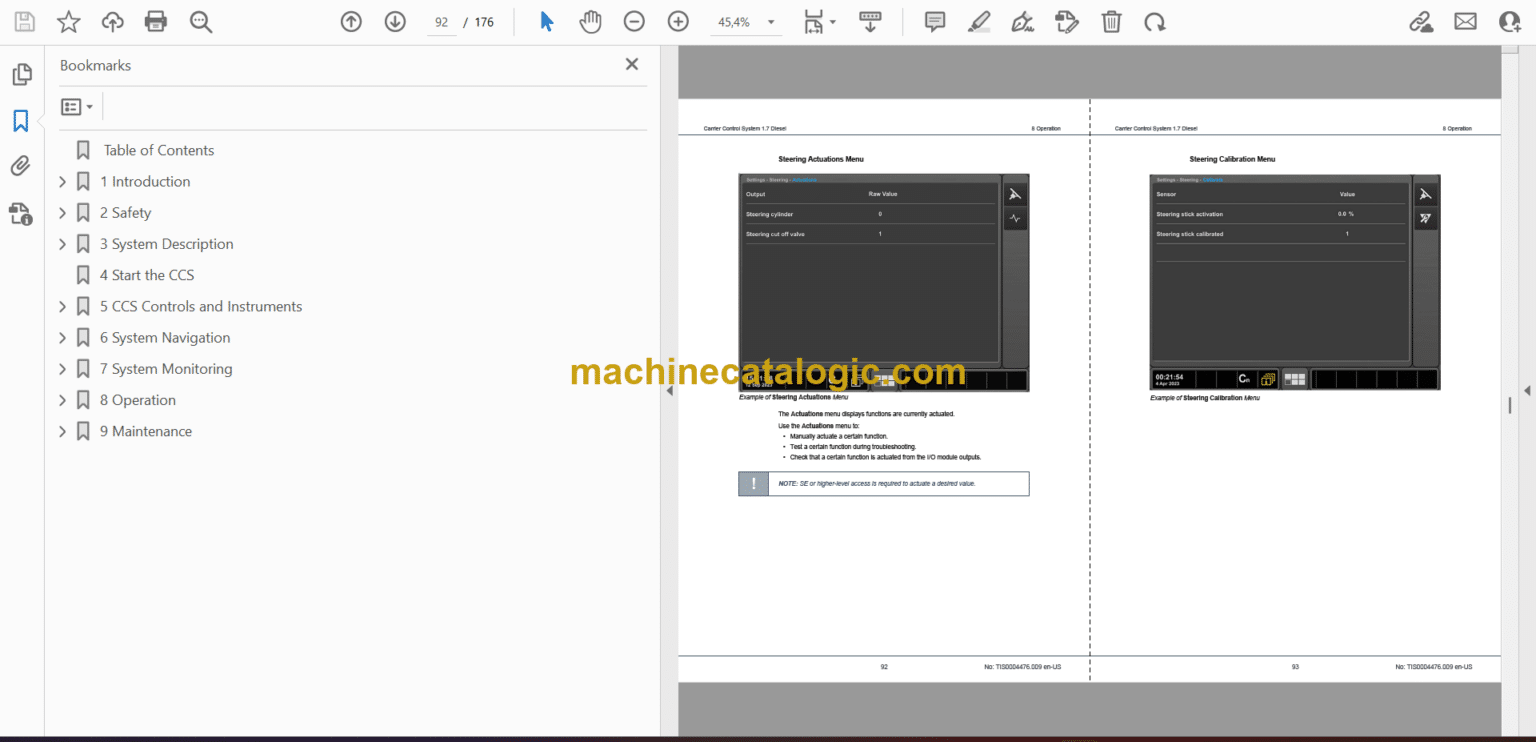Open bookmark options dropdown menu

click(77, 106)
